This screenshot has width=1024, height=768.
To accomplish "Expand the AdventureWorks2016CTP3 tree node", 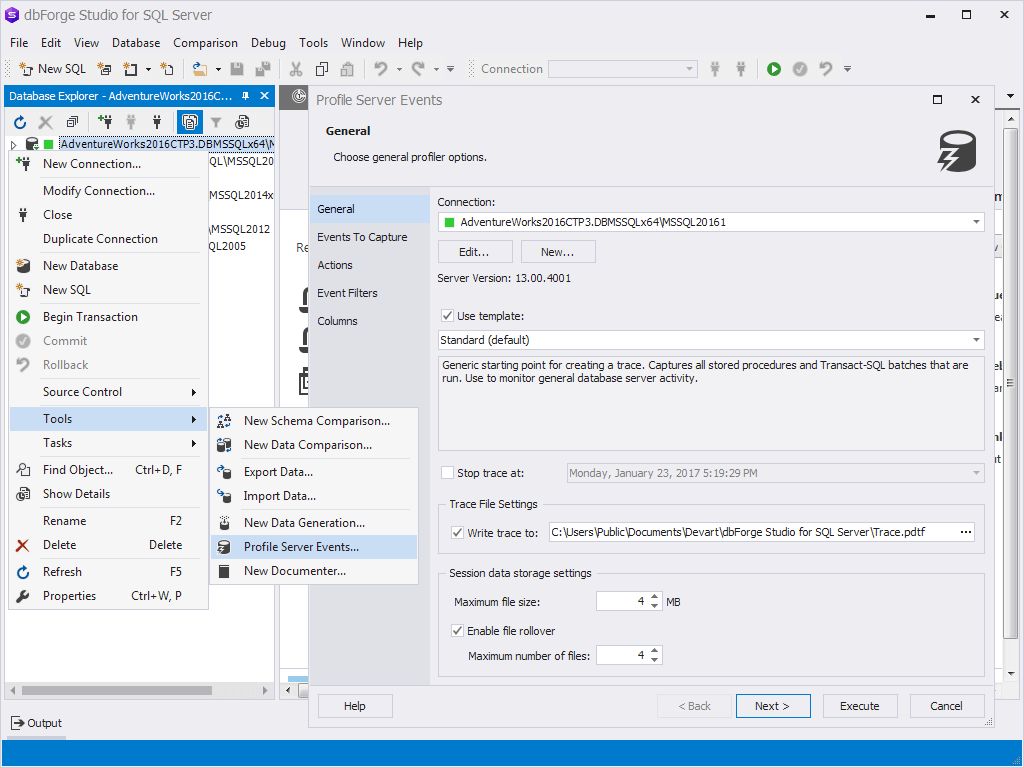I will (x=14, y=145).
